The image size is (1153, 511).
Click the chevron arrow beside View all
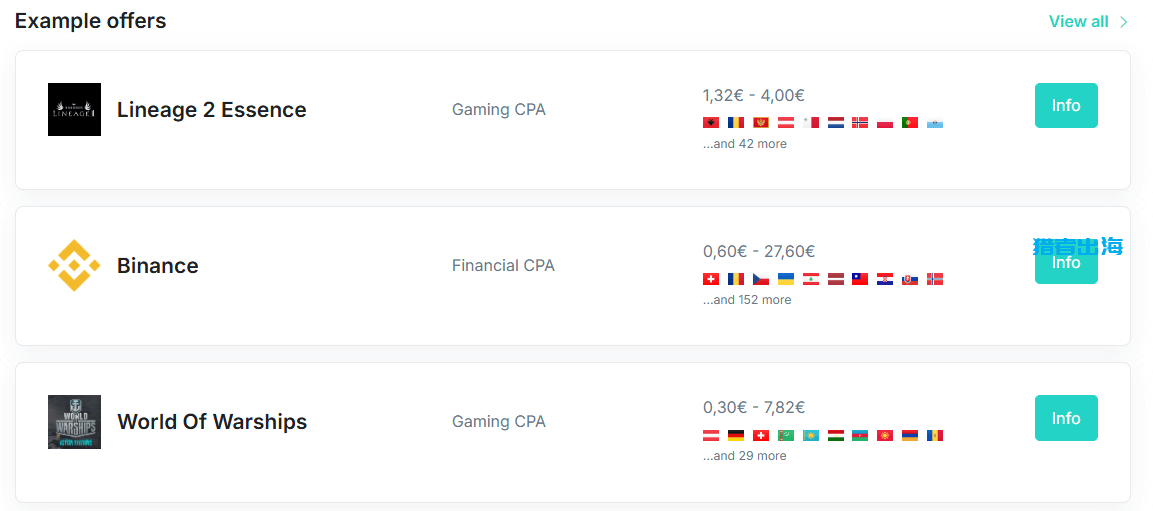pyautogui.click(x=1124, y=22)
